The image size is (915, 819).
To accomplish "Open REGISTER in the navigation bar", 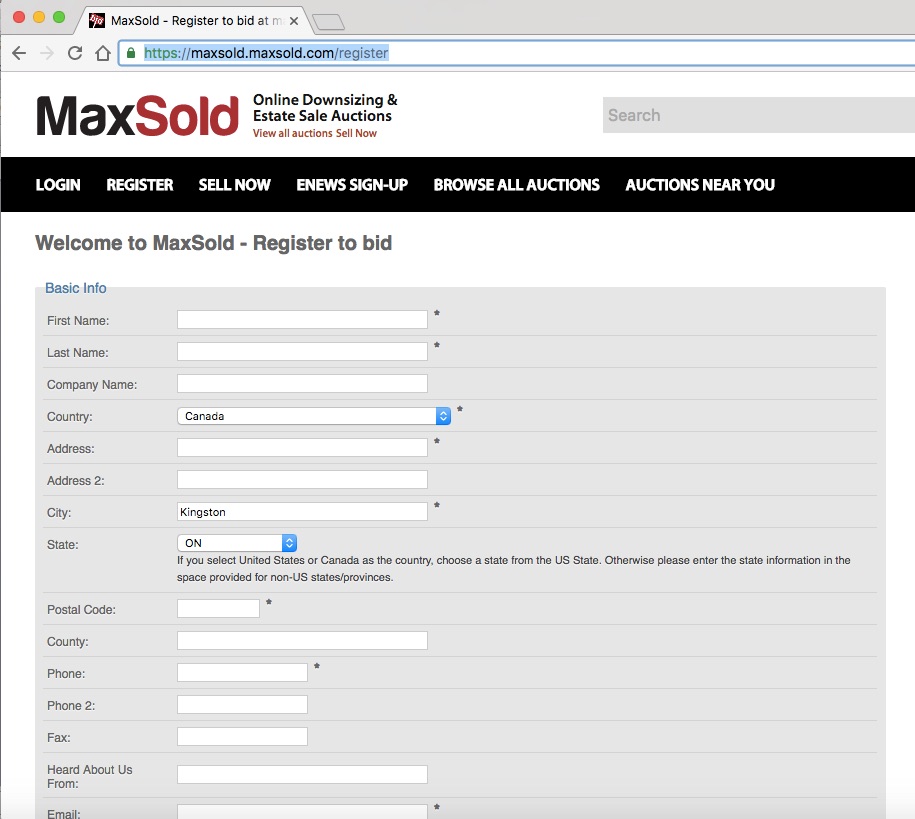I will pos(139,185).
